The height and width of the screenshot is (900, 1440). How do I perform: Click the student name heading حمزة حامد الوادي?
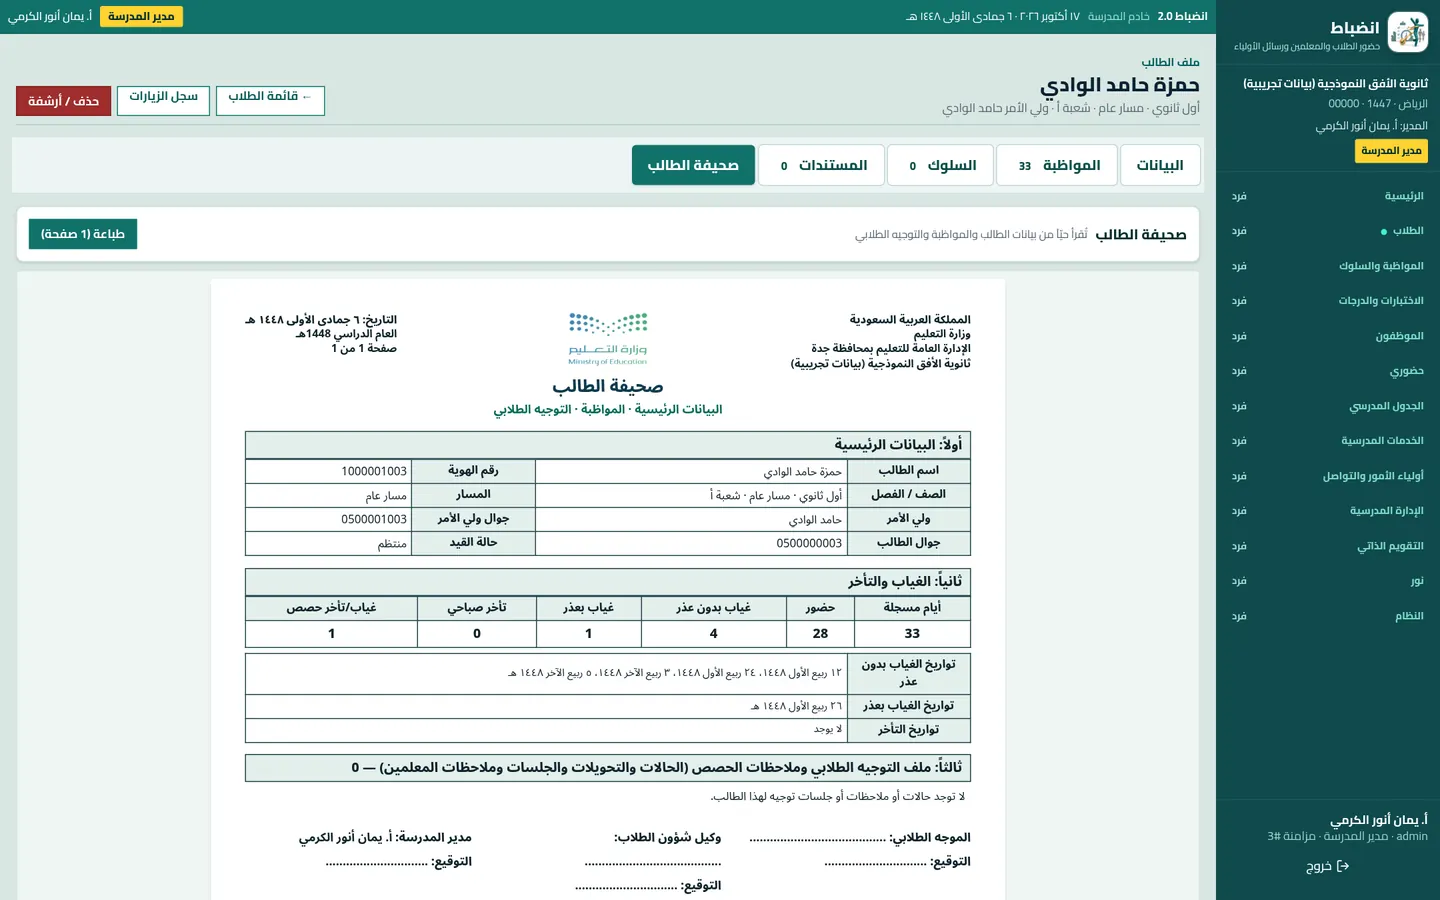click(x=1120, y=85)
